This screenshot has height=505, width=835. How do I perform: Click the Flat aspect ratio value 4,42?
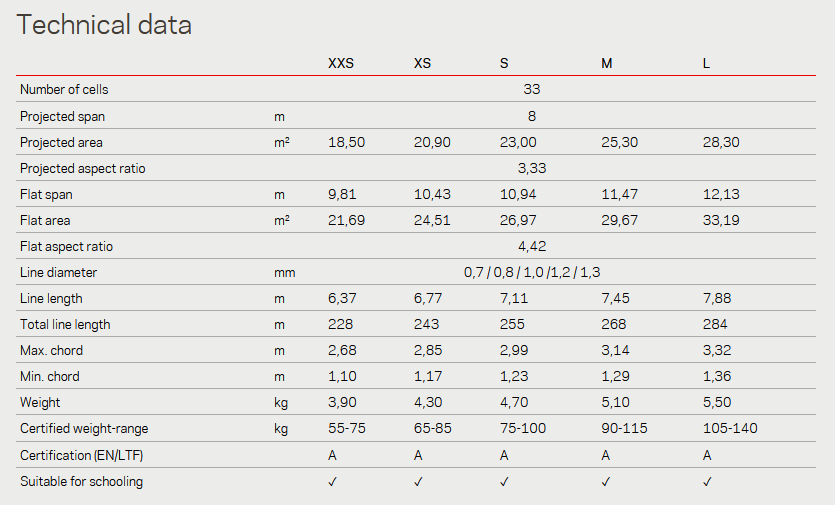click(532, 246)
